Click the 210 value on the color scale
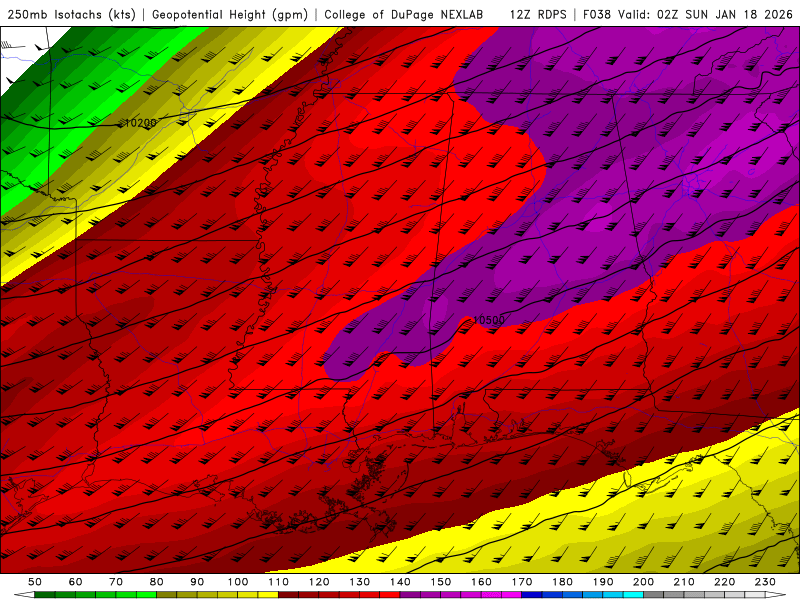 click(684, 582)
